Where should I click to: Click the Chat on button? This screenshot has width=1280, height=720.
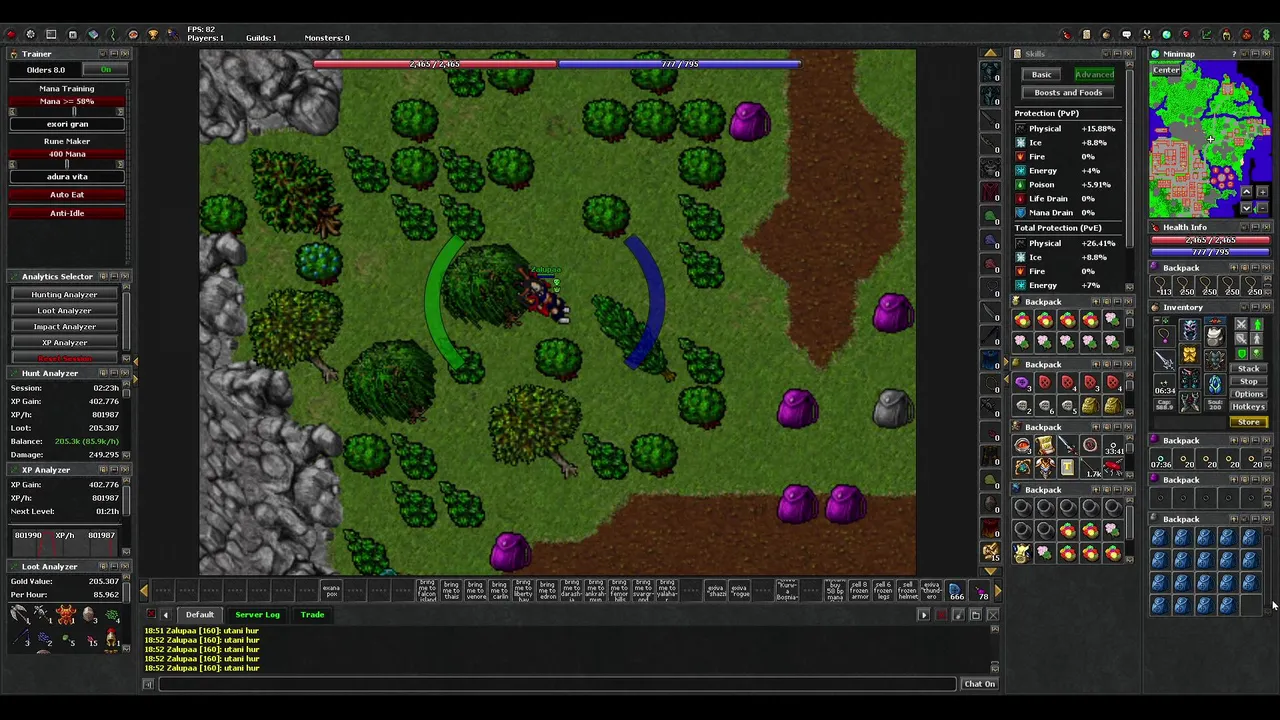tap(979, 684)
